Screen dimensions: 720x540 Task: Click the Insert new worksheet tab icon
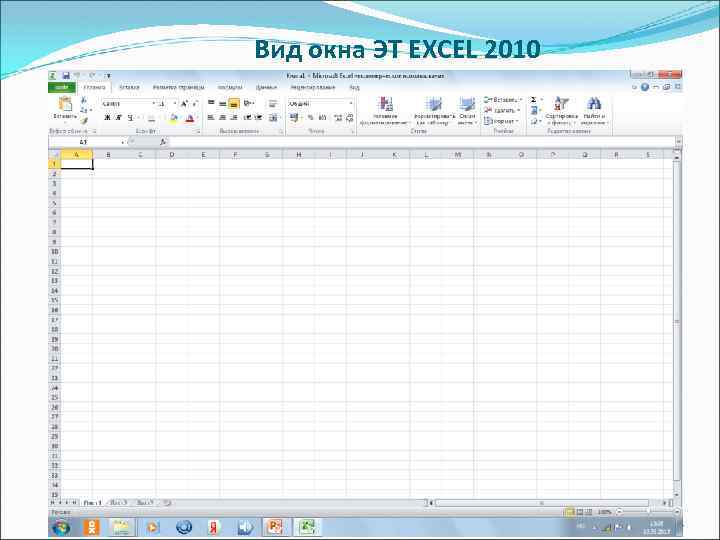click(x=167, y=503)
